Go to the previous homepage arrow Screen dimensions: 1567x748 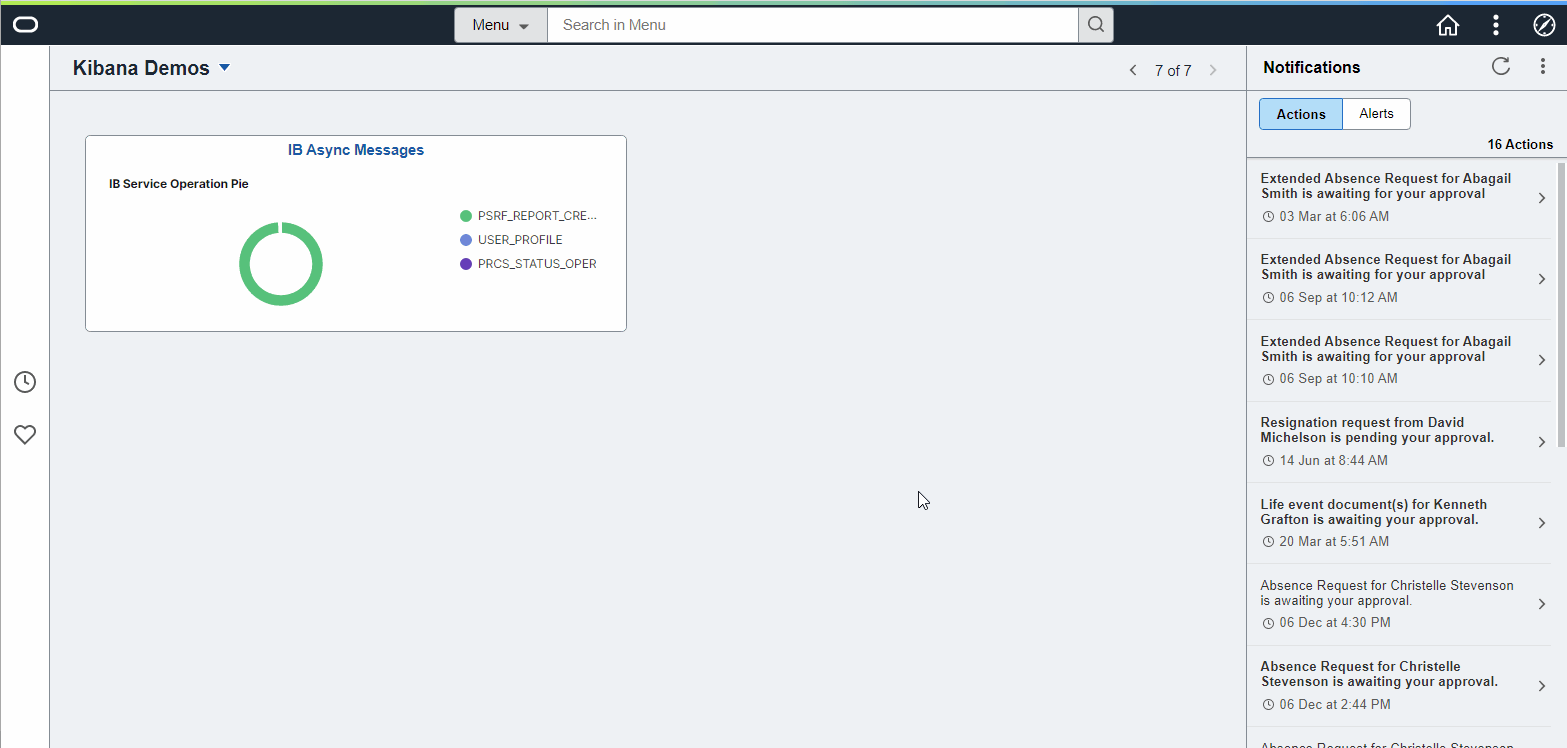tap(1133, 70)
